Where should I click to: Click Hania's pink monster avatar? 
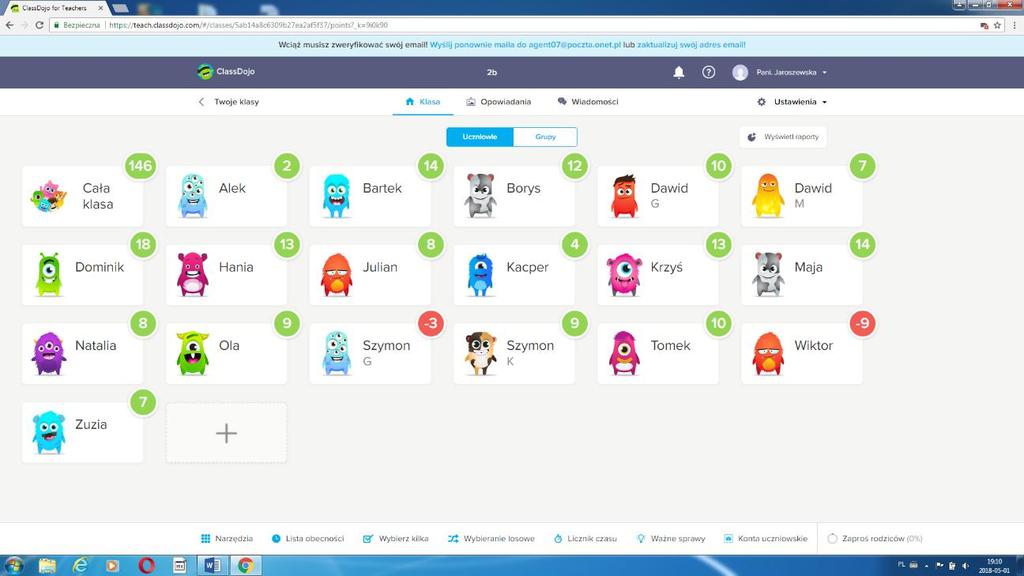193,274
